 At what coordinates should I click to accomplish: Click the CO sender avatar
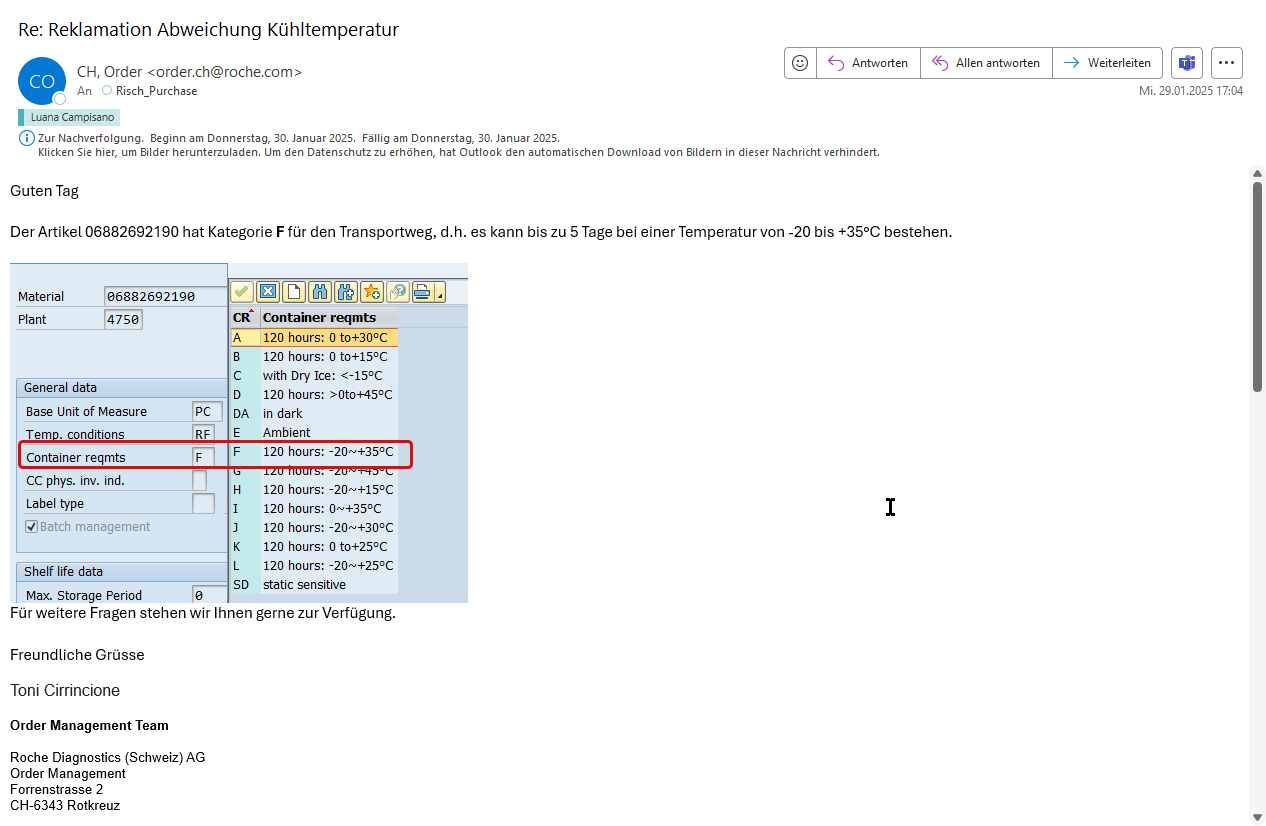pyautogui.click(x=42, y=81)
